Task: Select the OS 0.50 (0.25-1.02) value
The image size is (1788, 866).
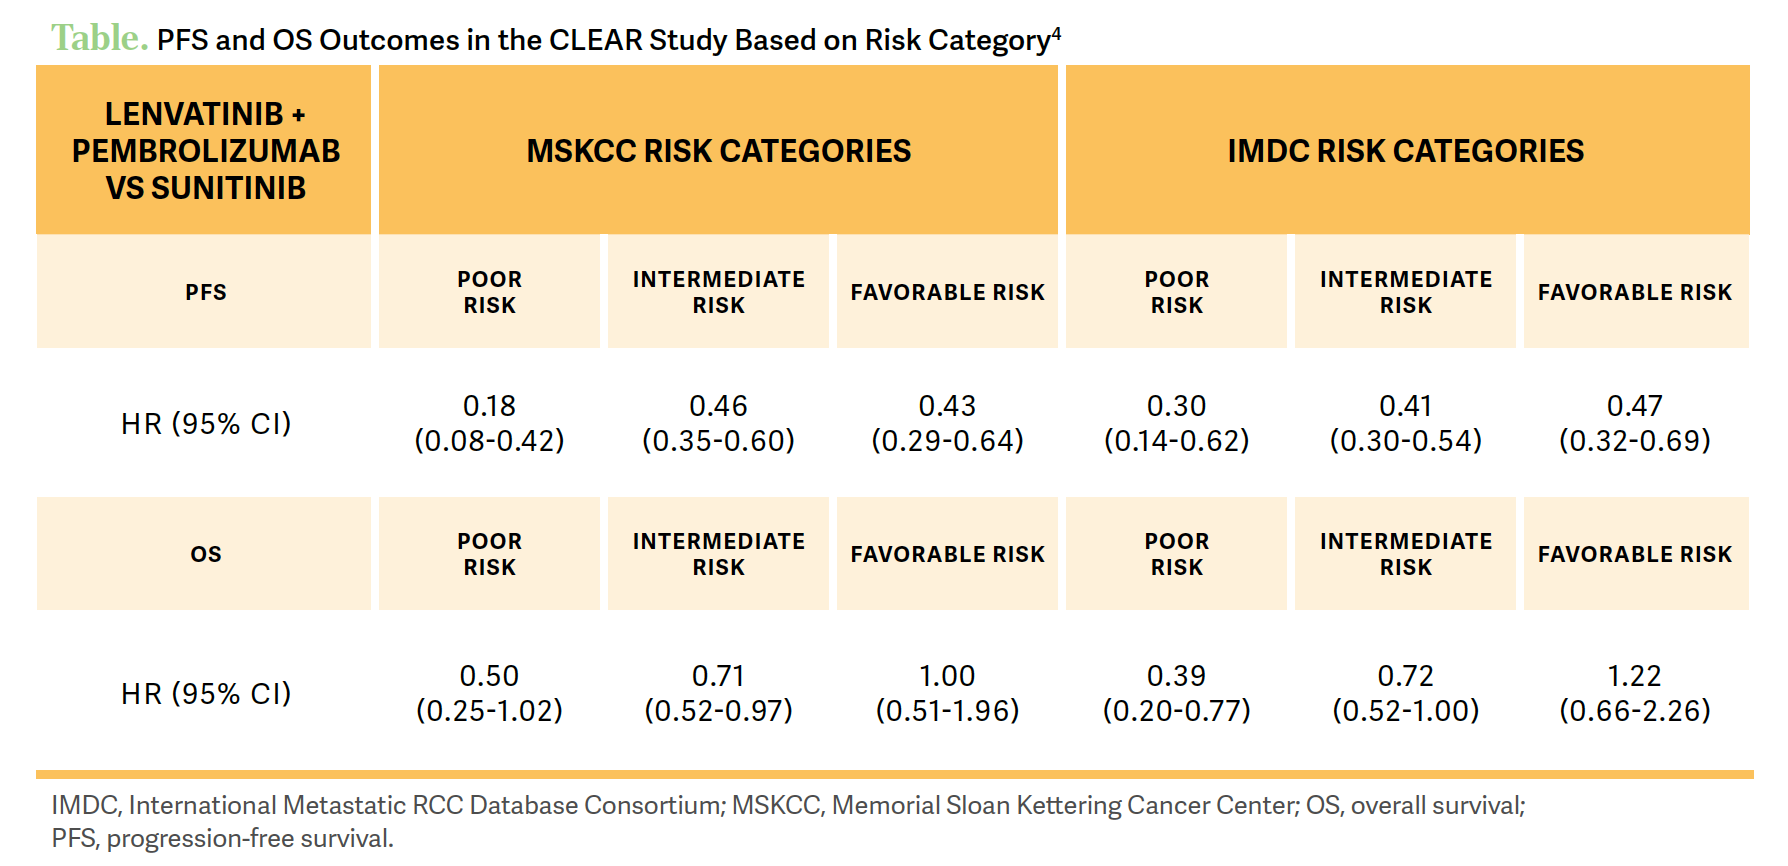Action: click(489, 693)
